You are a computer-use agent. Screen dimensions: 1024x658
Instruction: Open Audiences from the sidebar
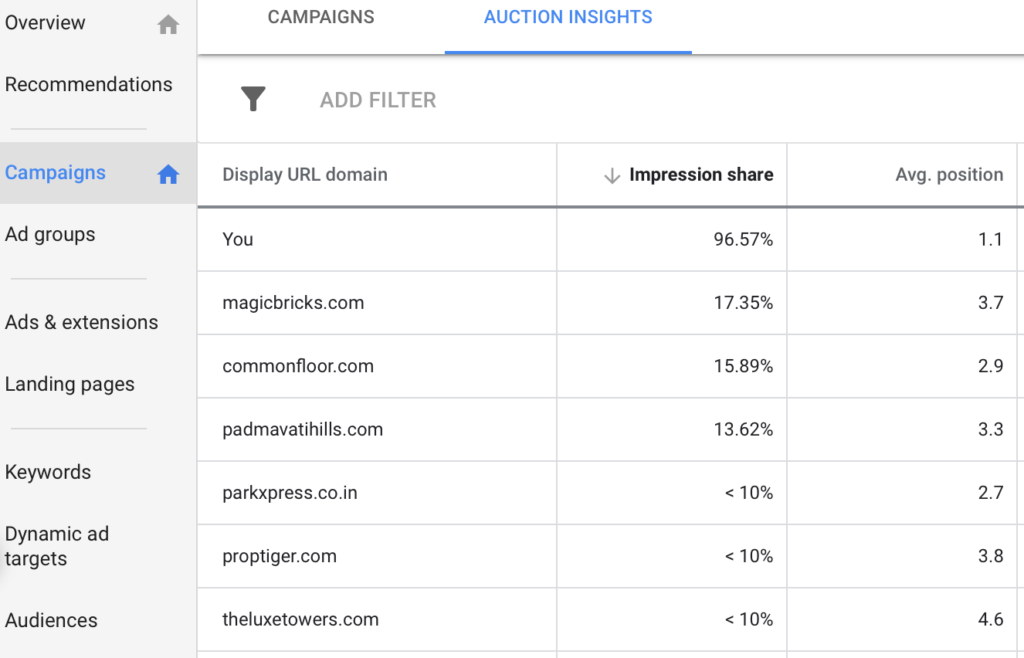(x=51, y=620)
